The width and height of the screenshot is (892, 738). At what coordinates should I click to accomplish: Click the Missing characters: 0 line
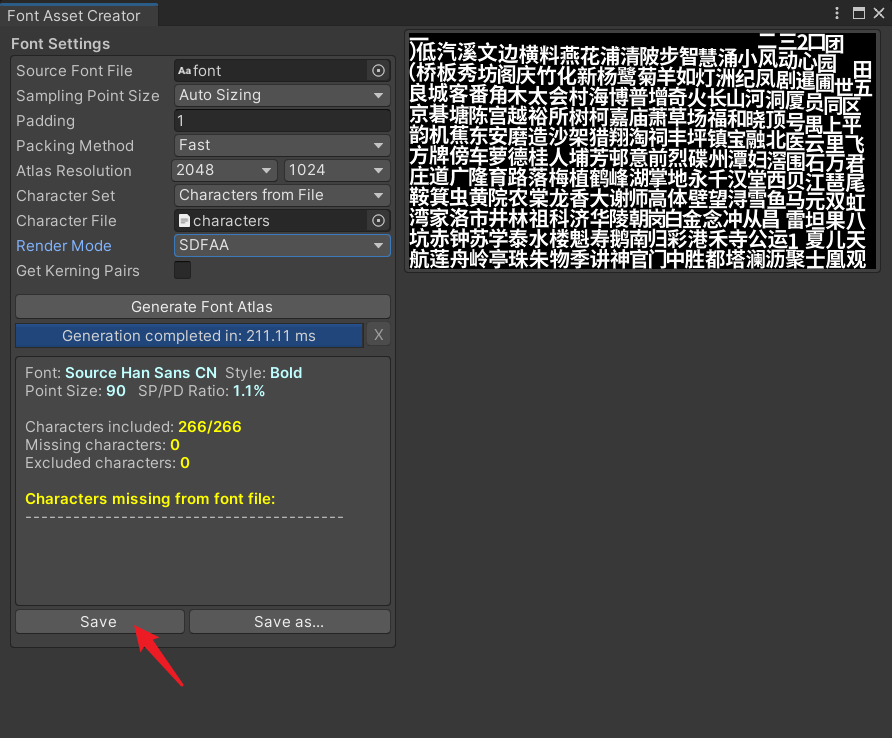click(102, 445)
